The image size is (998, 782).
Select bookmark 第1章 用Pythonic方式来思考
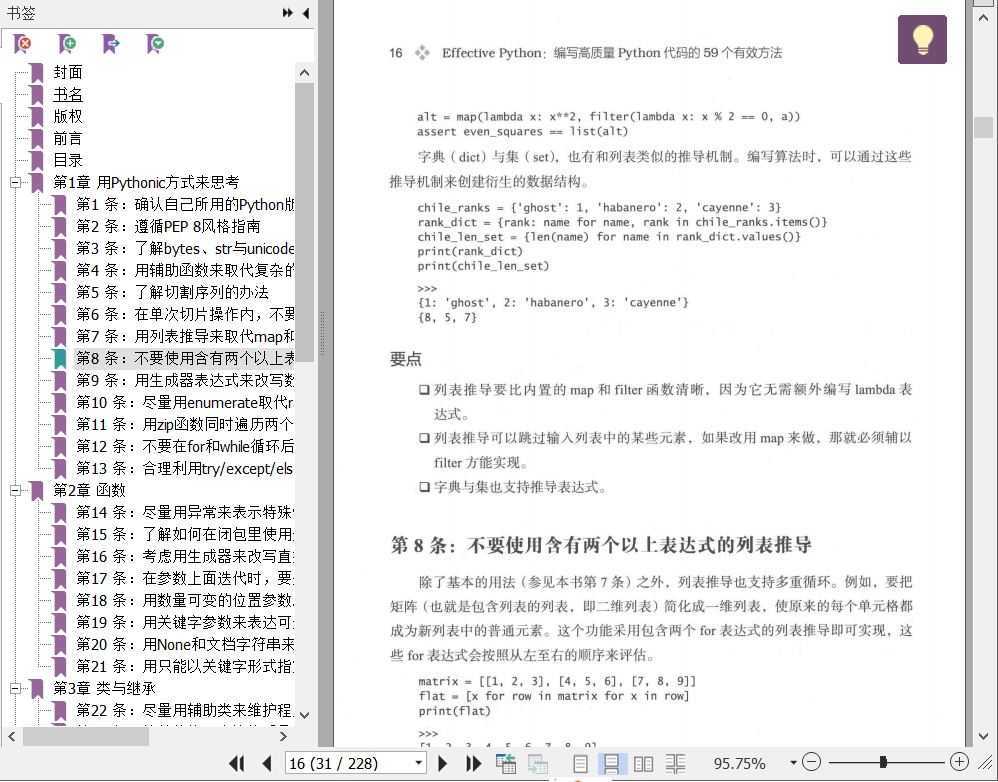pyautogui.click(x=146, y=183)
